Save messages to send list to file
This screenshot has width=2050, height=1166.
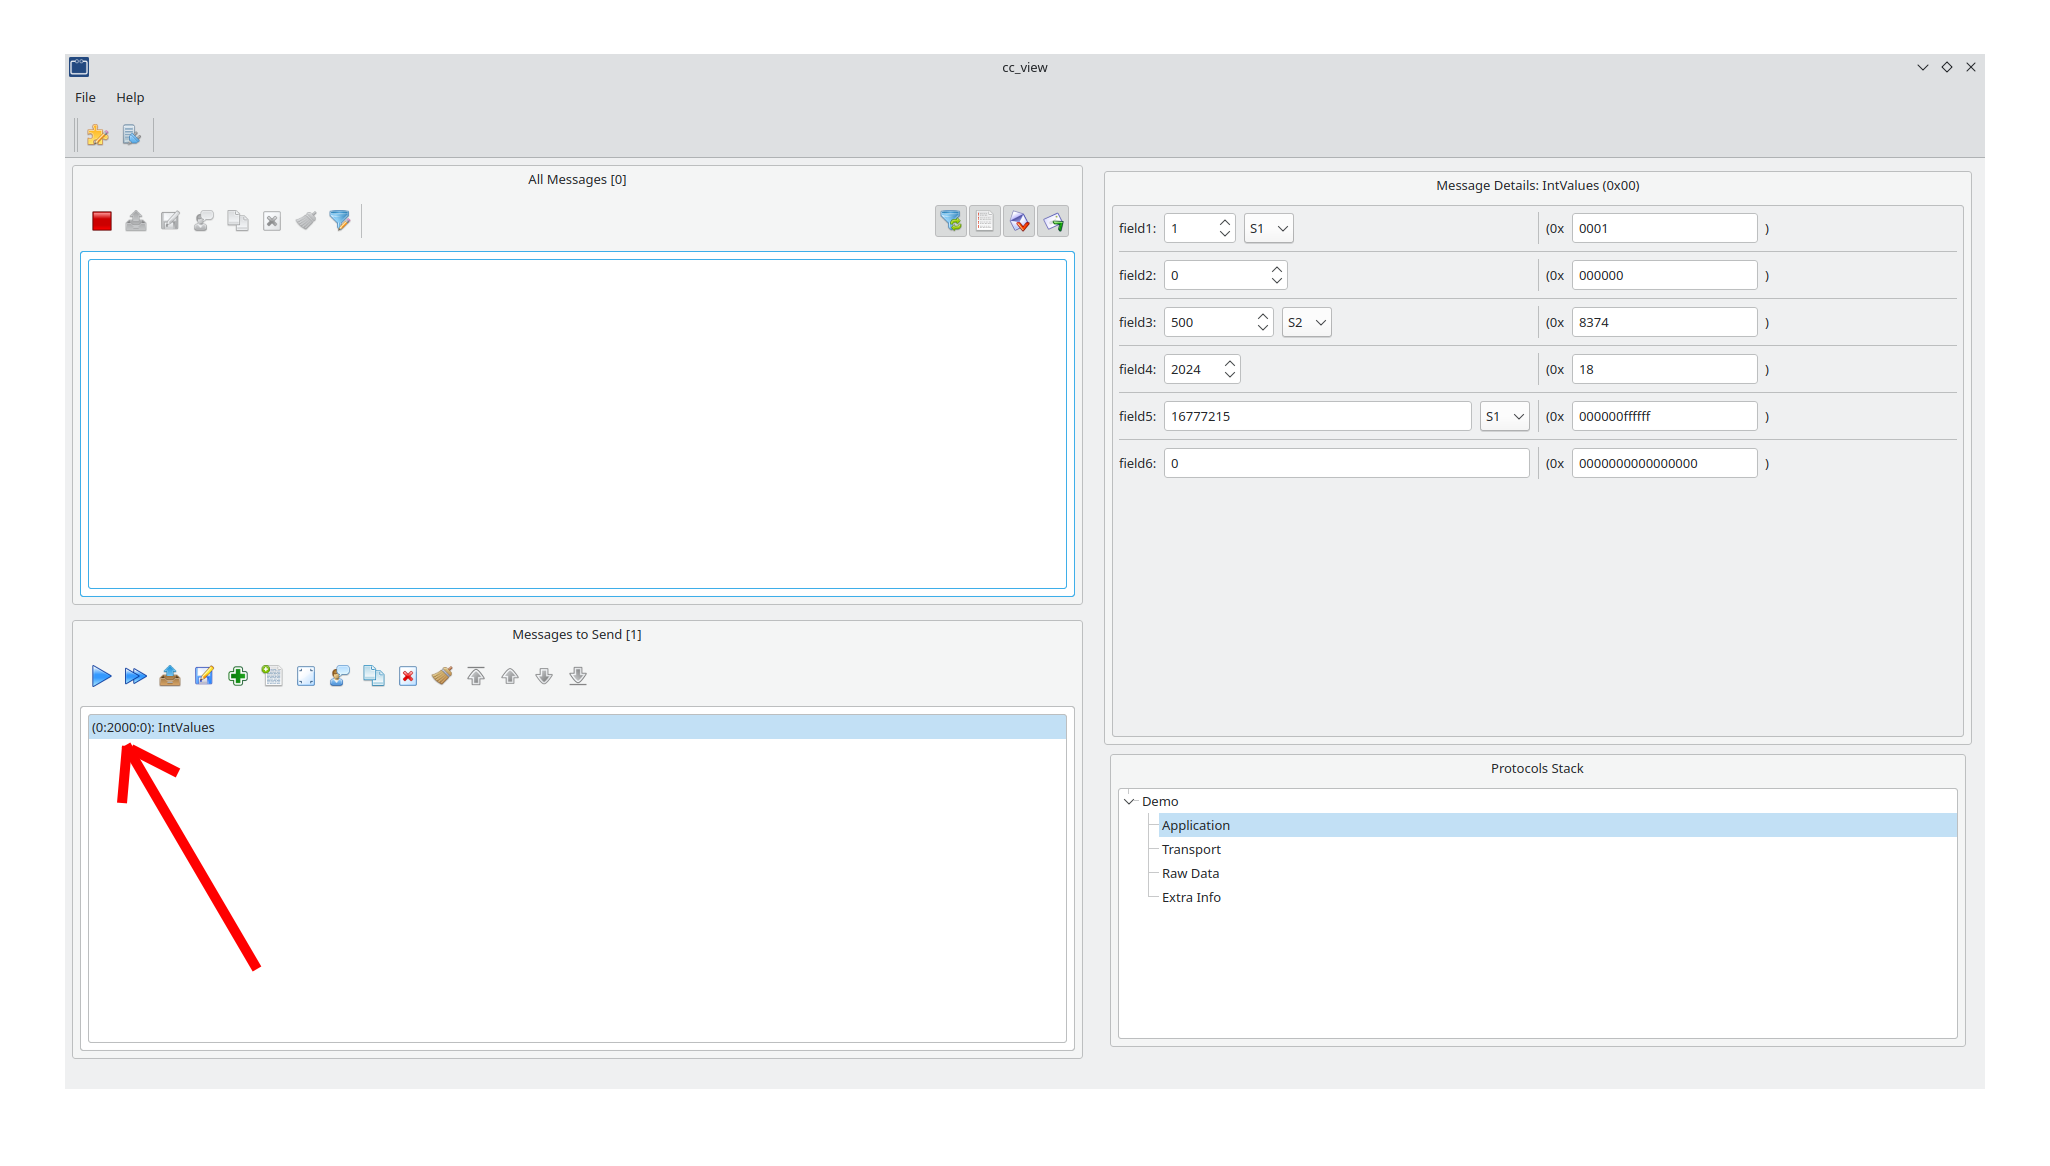click(204, 676)
